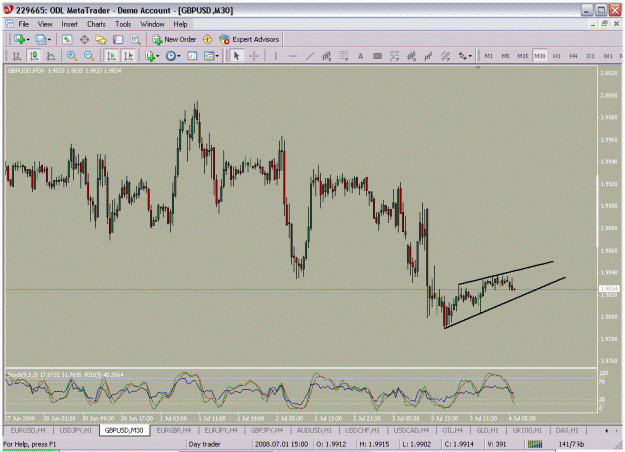Expand the Periods clock dropdown arrow

click(x=179, y=56)
